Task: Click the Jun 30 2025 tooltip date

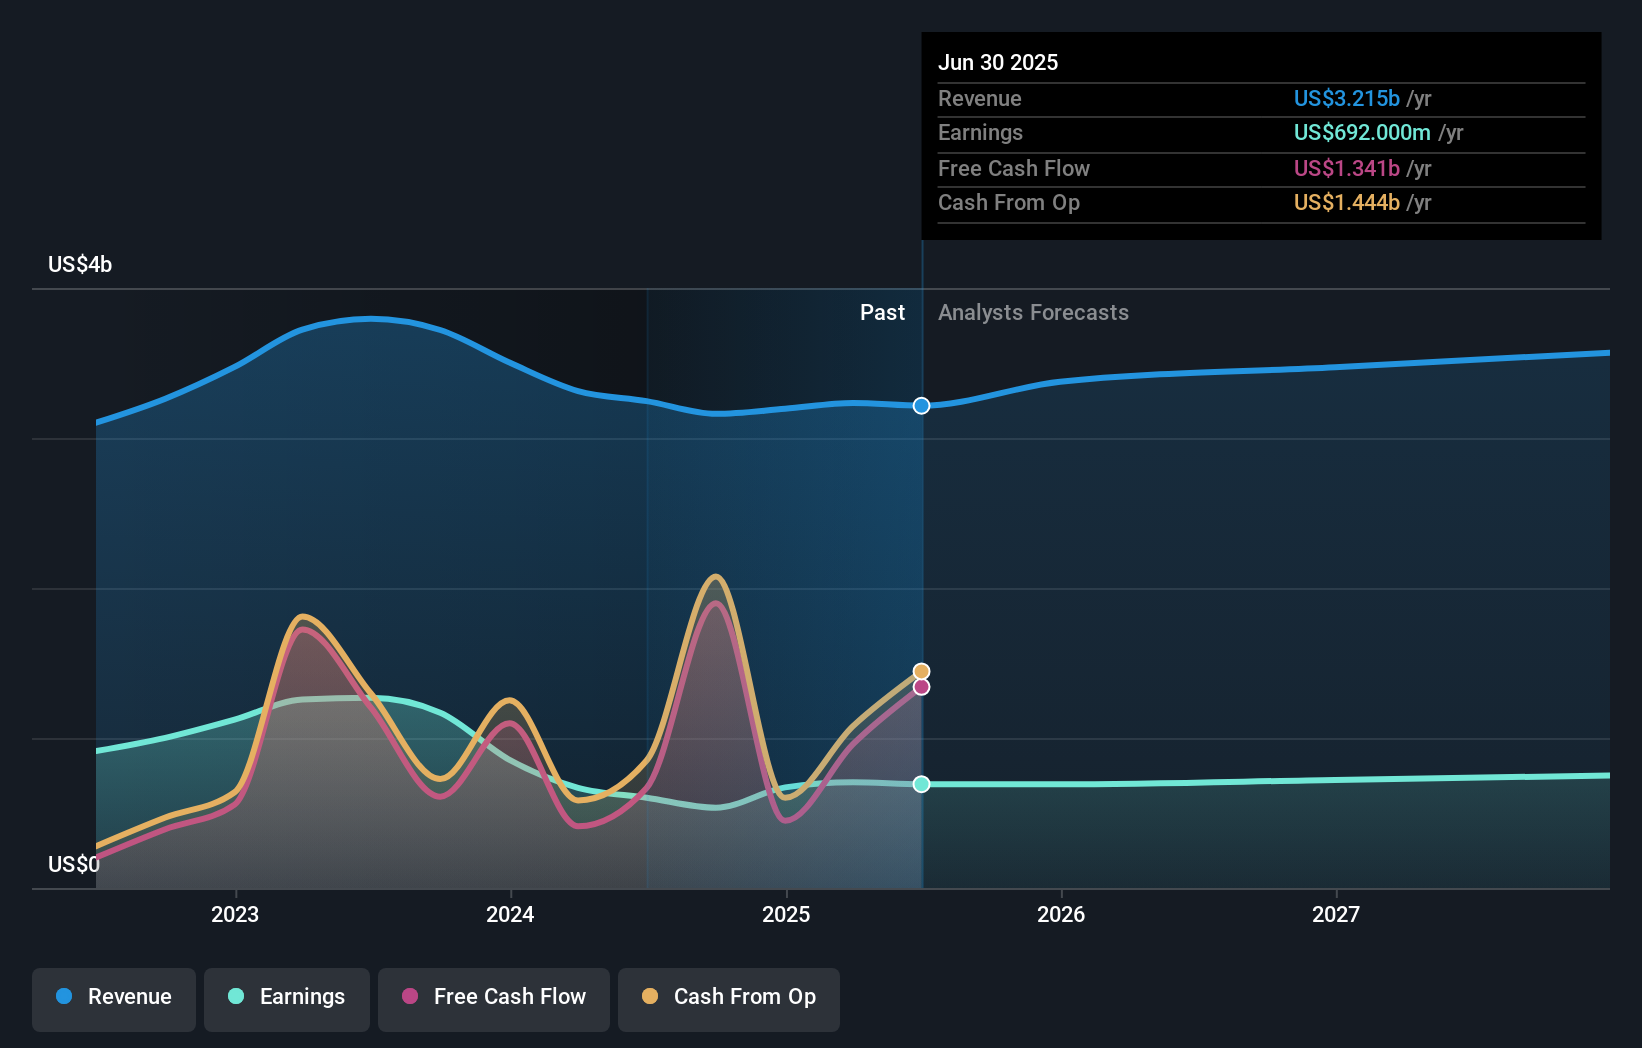Action: pyautogui.click(x=998, y=62)
